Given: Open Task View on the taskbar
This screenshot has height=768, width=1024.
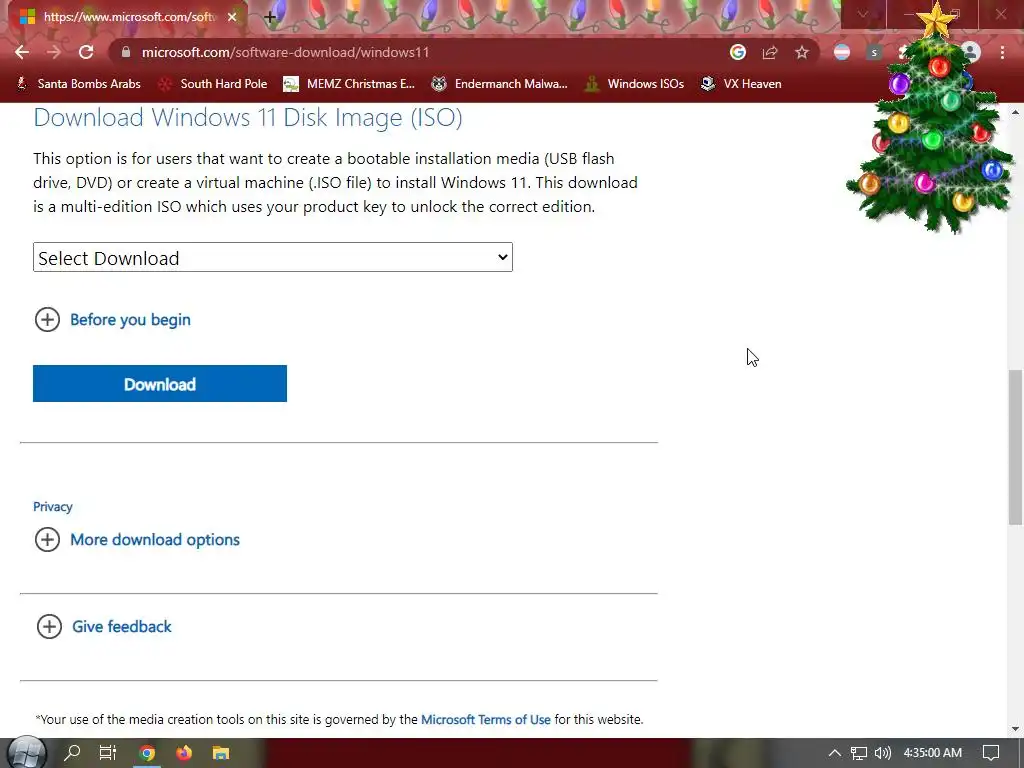Looking at the screenshot, I should [108, 753].
